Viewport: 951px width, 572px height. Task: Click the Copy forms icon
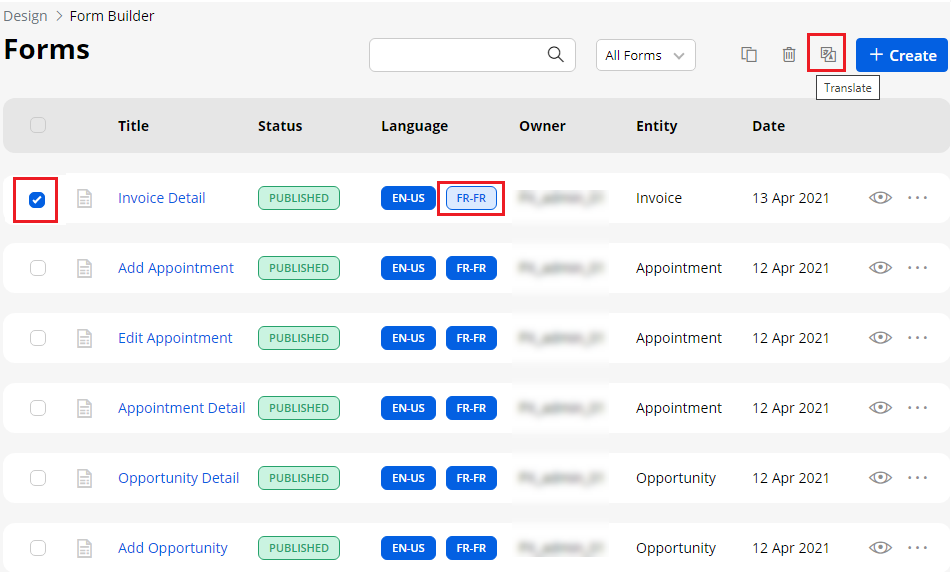click(749, 55)
